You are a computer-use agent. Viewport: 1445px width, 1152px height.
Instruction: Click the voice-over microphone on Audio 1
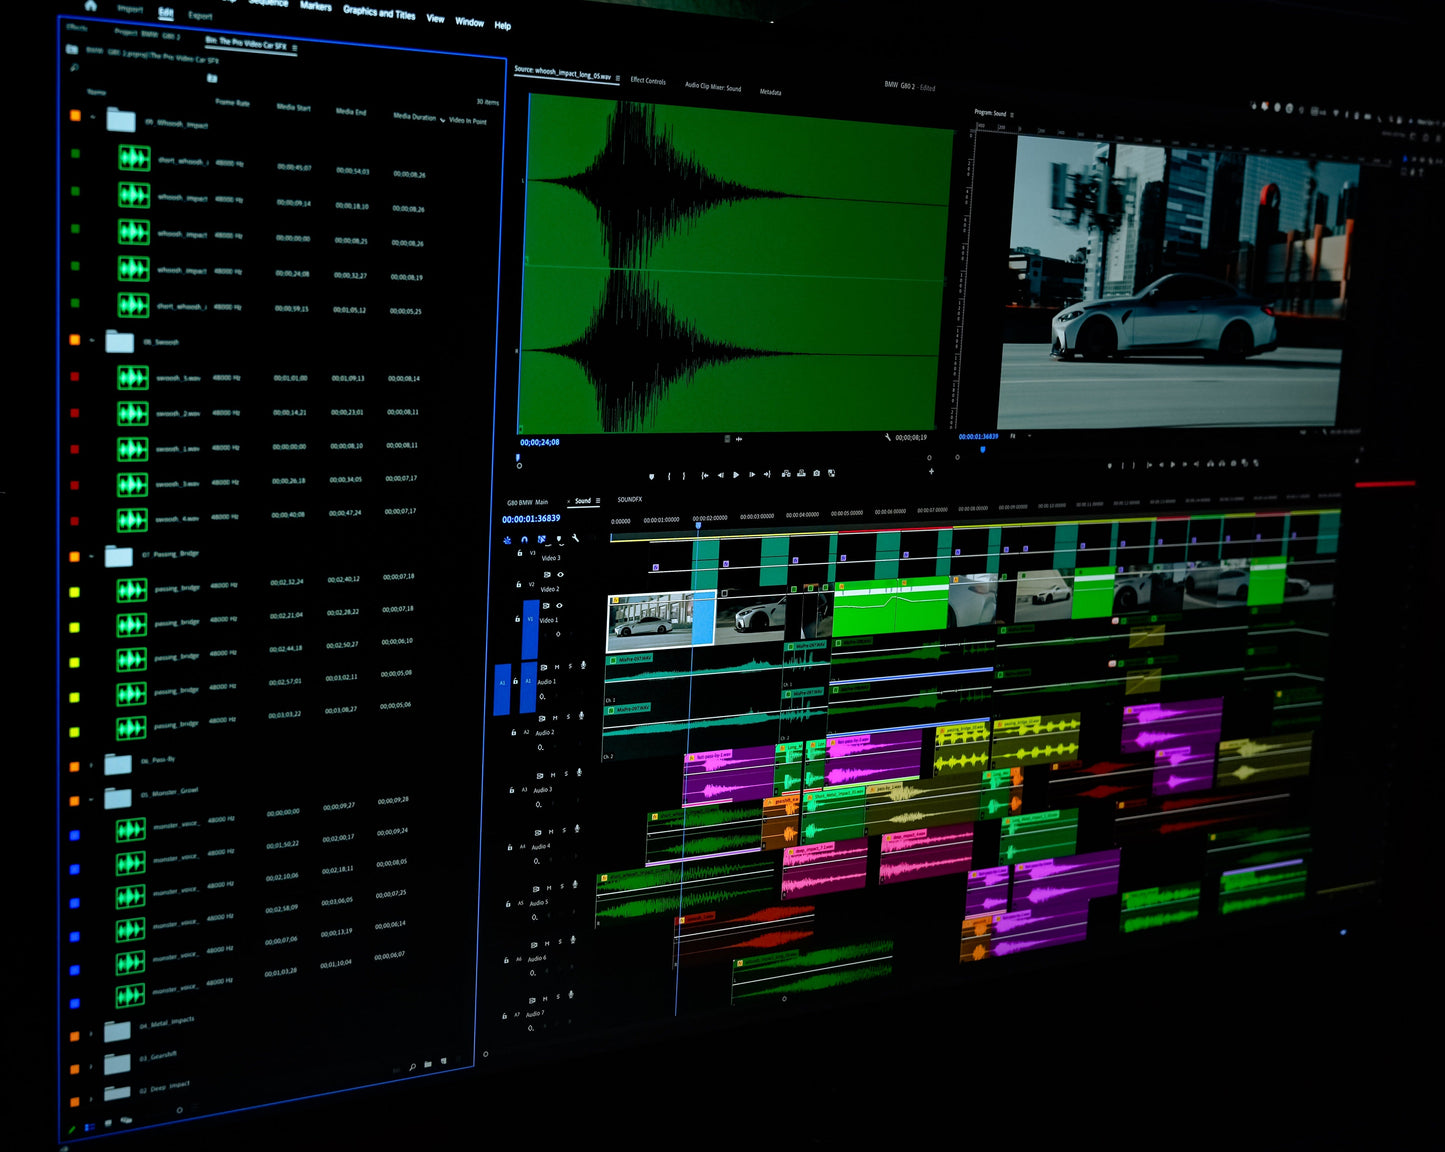pos(583,665)
